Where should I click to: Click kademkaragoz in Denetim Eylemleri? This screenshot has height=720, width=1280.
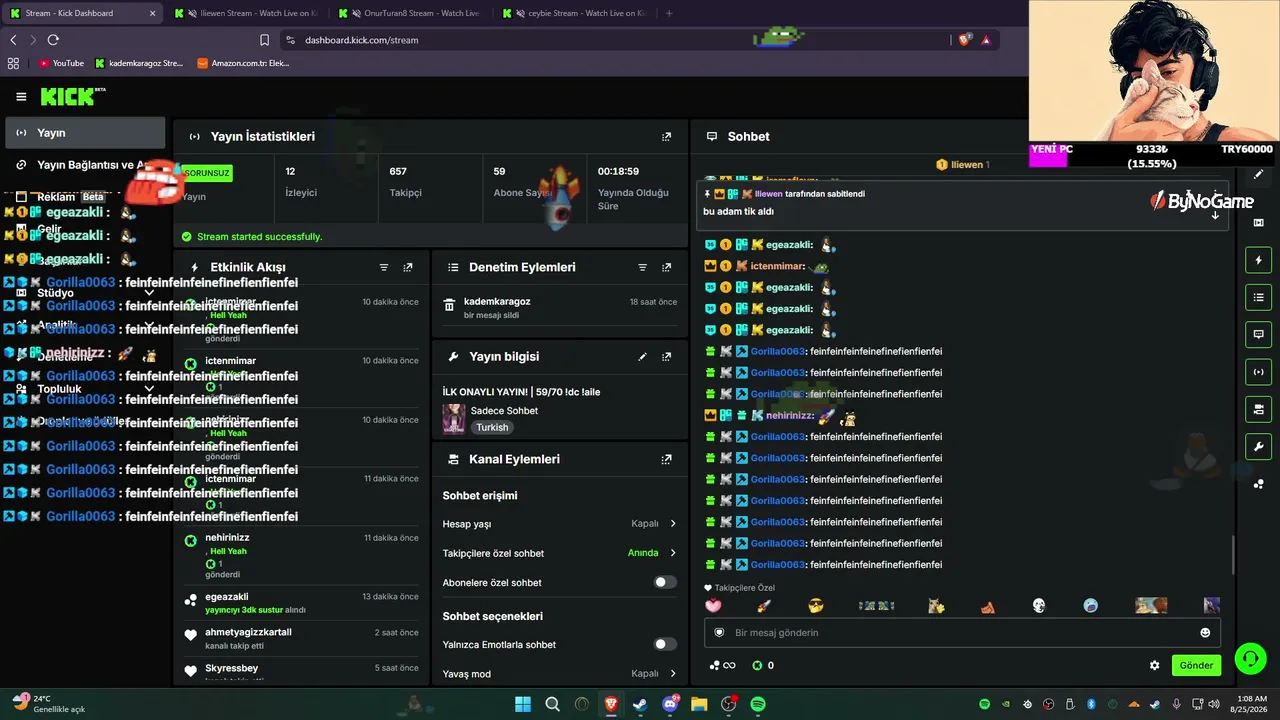pos(497,301)
